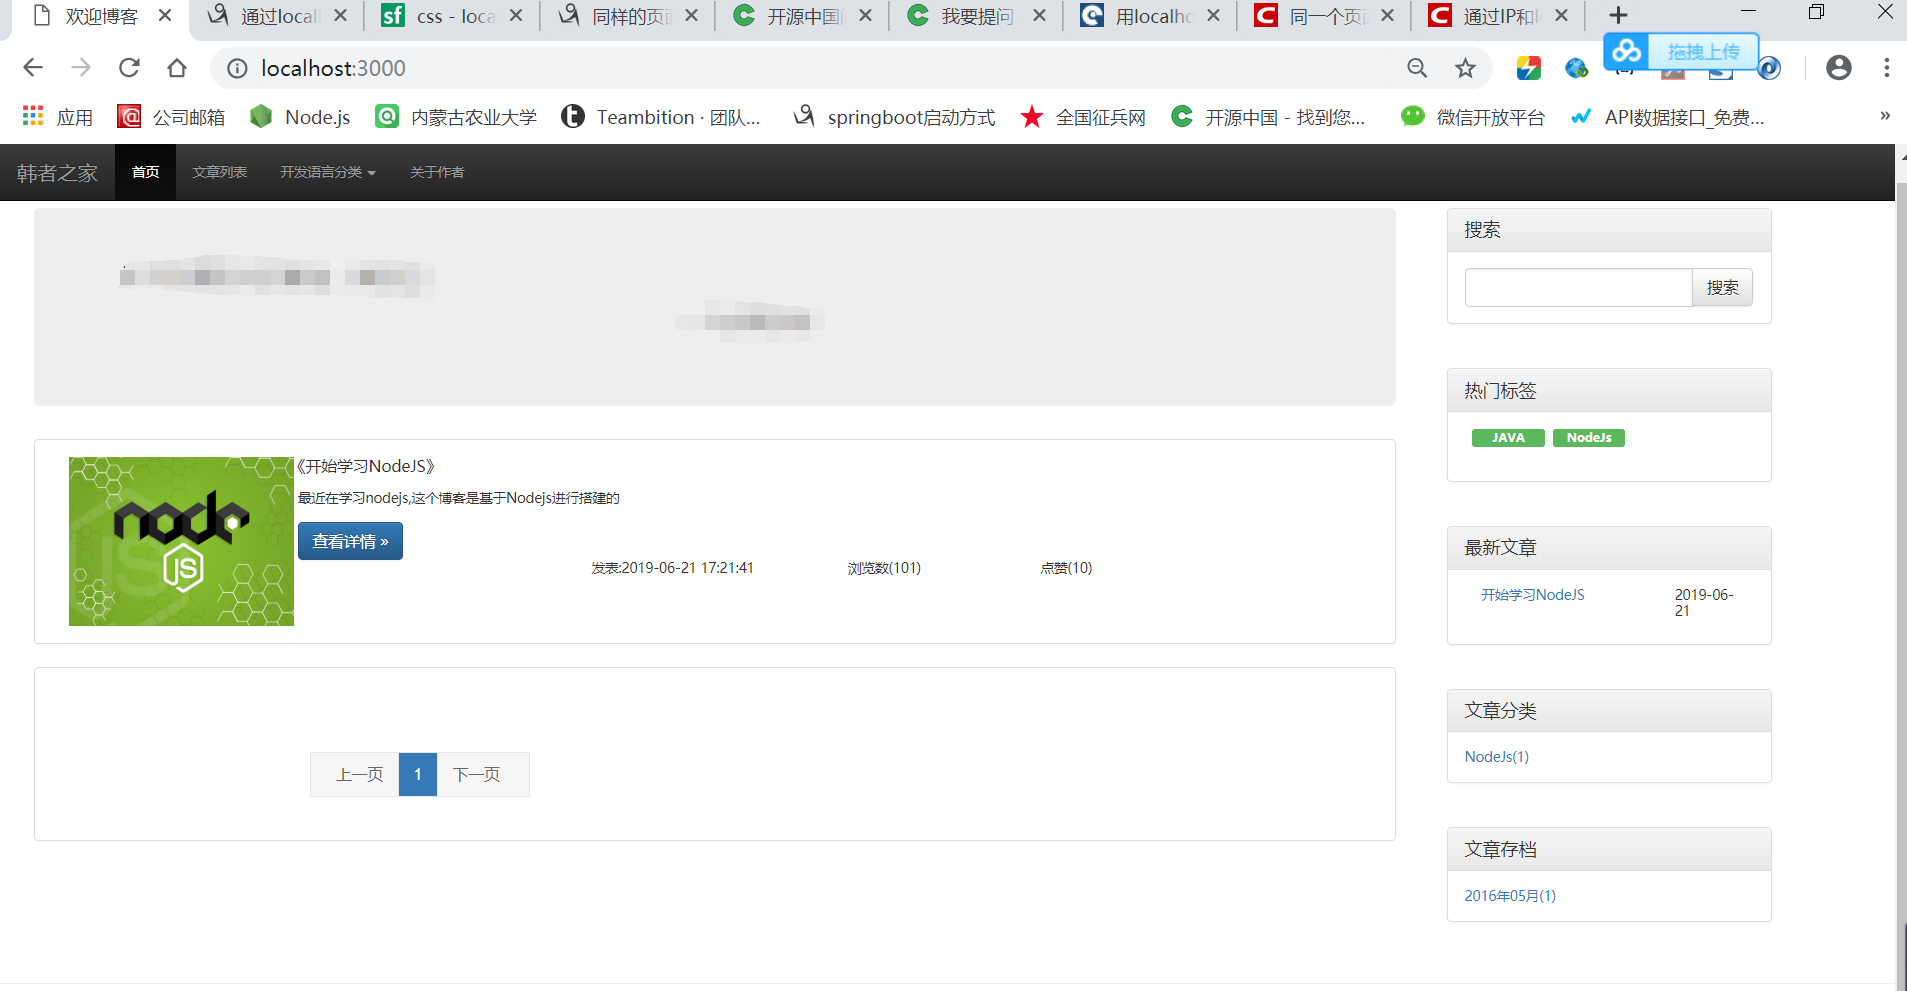Select the NodeJs tag badge
Image resolution: width=1907 pixels, height=991 pixels.
(1589, 438)
